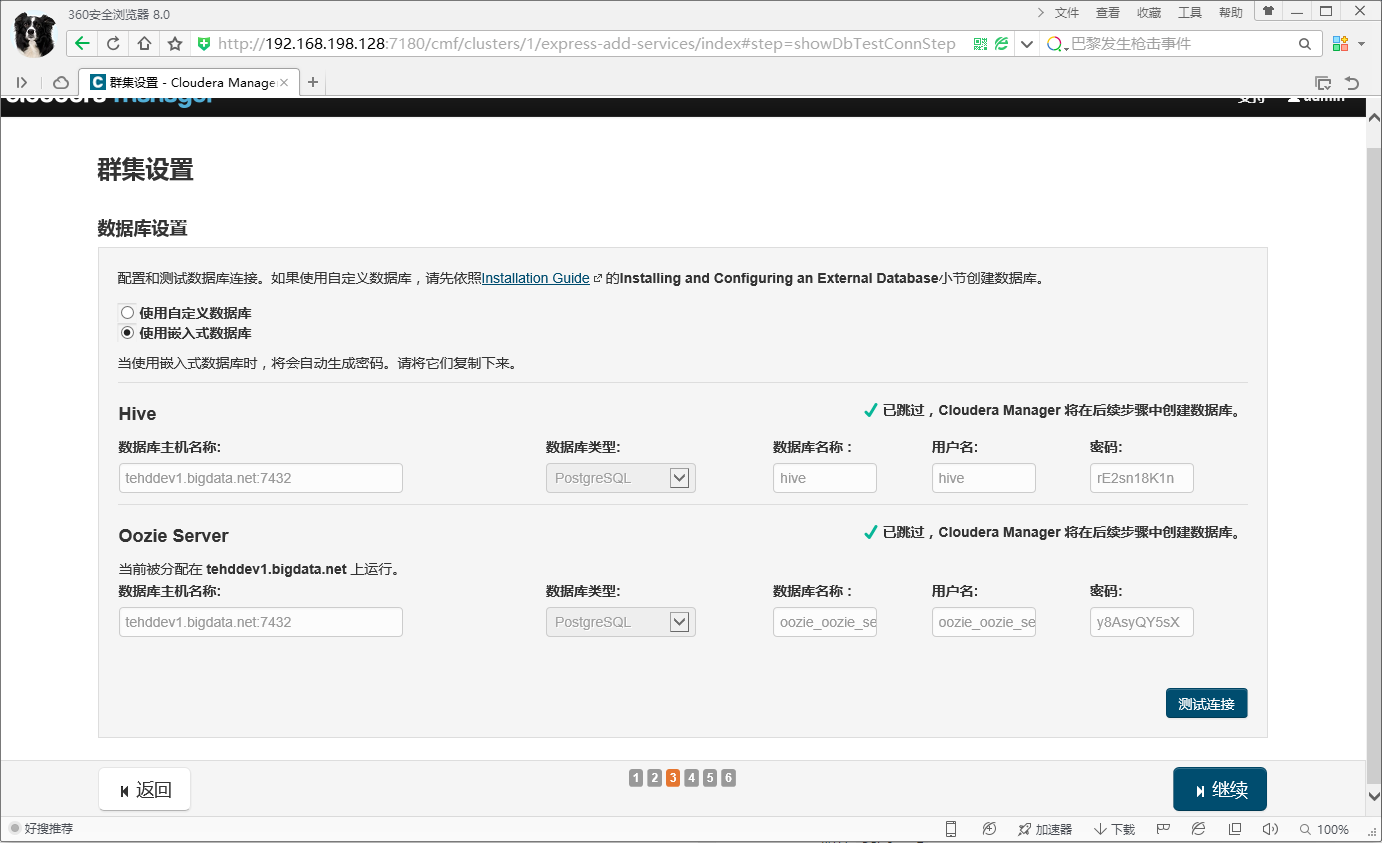
Task: Bookmark this page with the star icon
Action: (x=175, y=44)
